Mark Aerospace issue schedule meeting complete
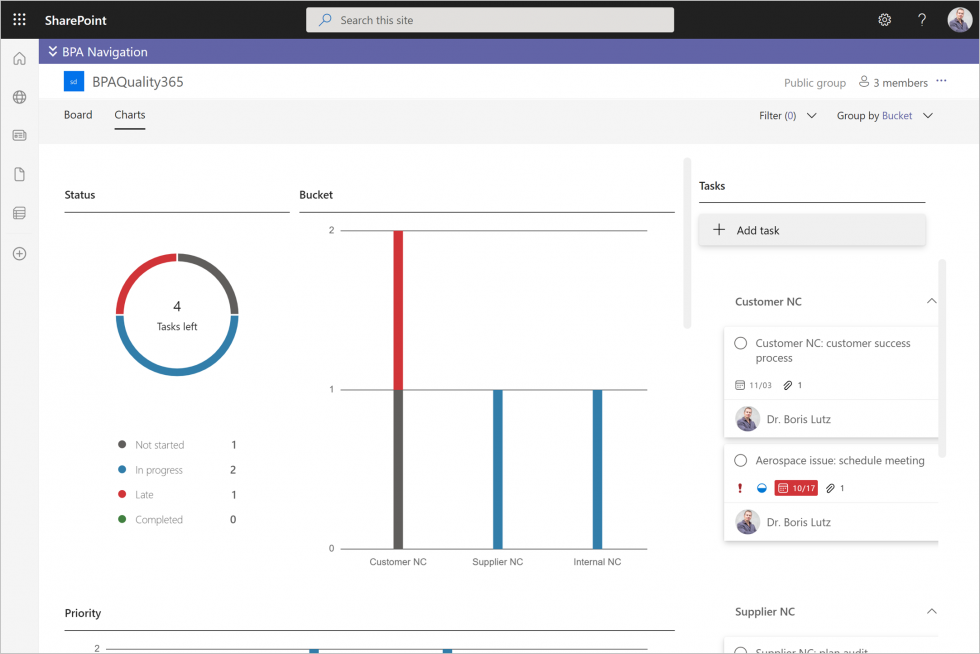The height and width of the screenshot is (654, 980). click(x=740, y=461)
